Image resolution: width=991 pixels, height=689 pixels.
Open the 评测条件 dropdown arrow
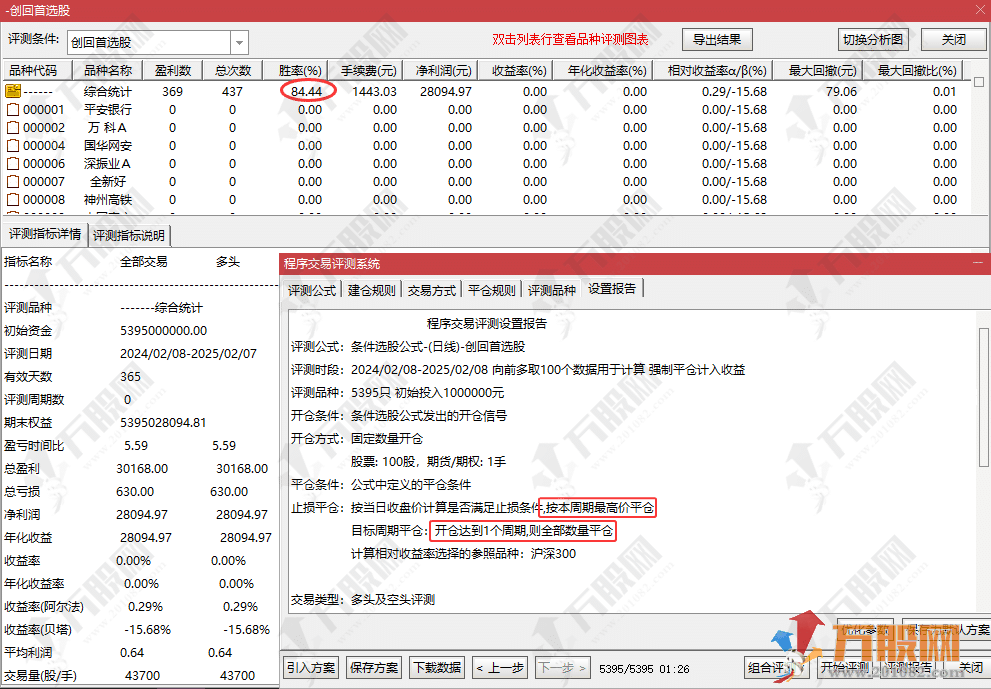point(240,43)
